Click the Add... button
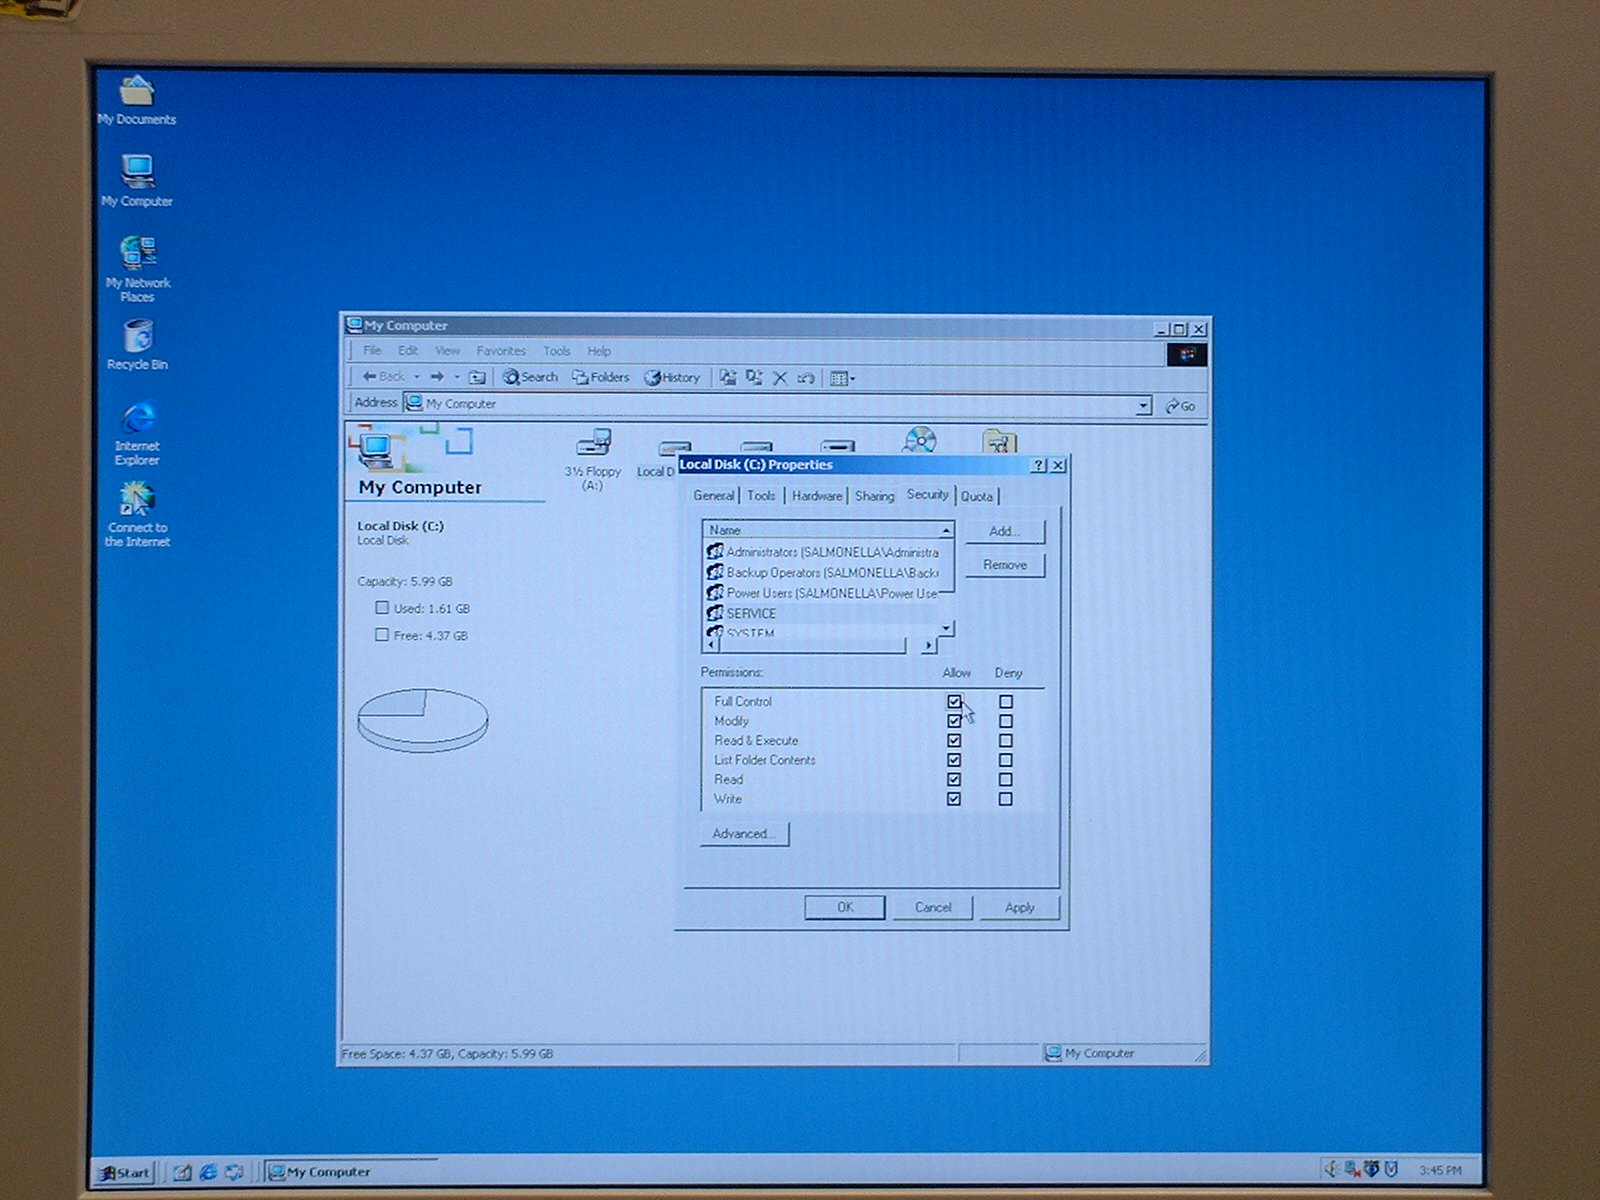This screenshot has width=1600, height=1200. click(1004, 531)
